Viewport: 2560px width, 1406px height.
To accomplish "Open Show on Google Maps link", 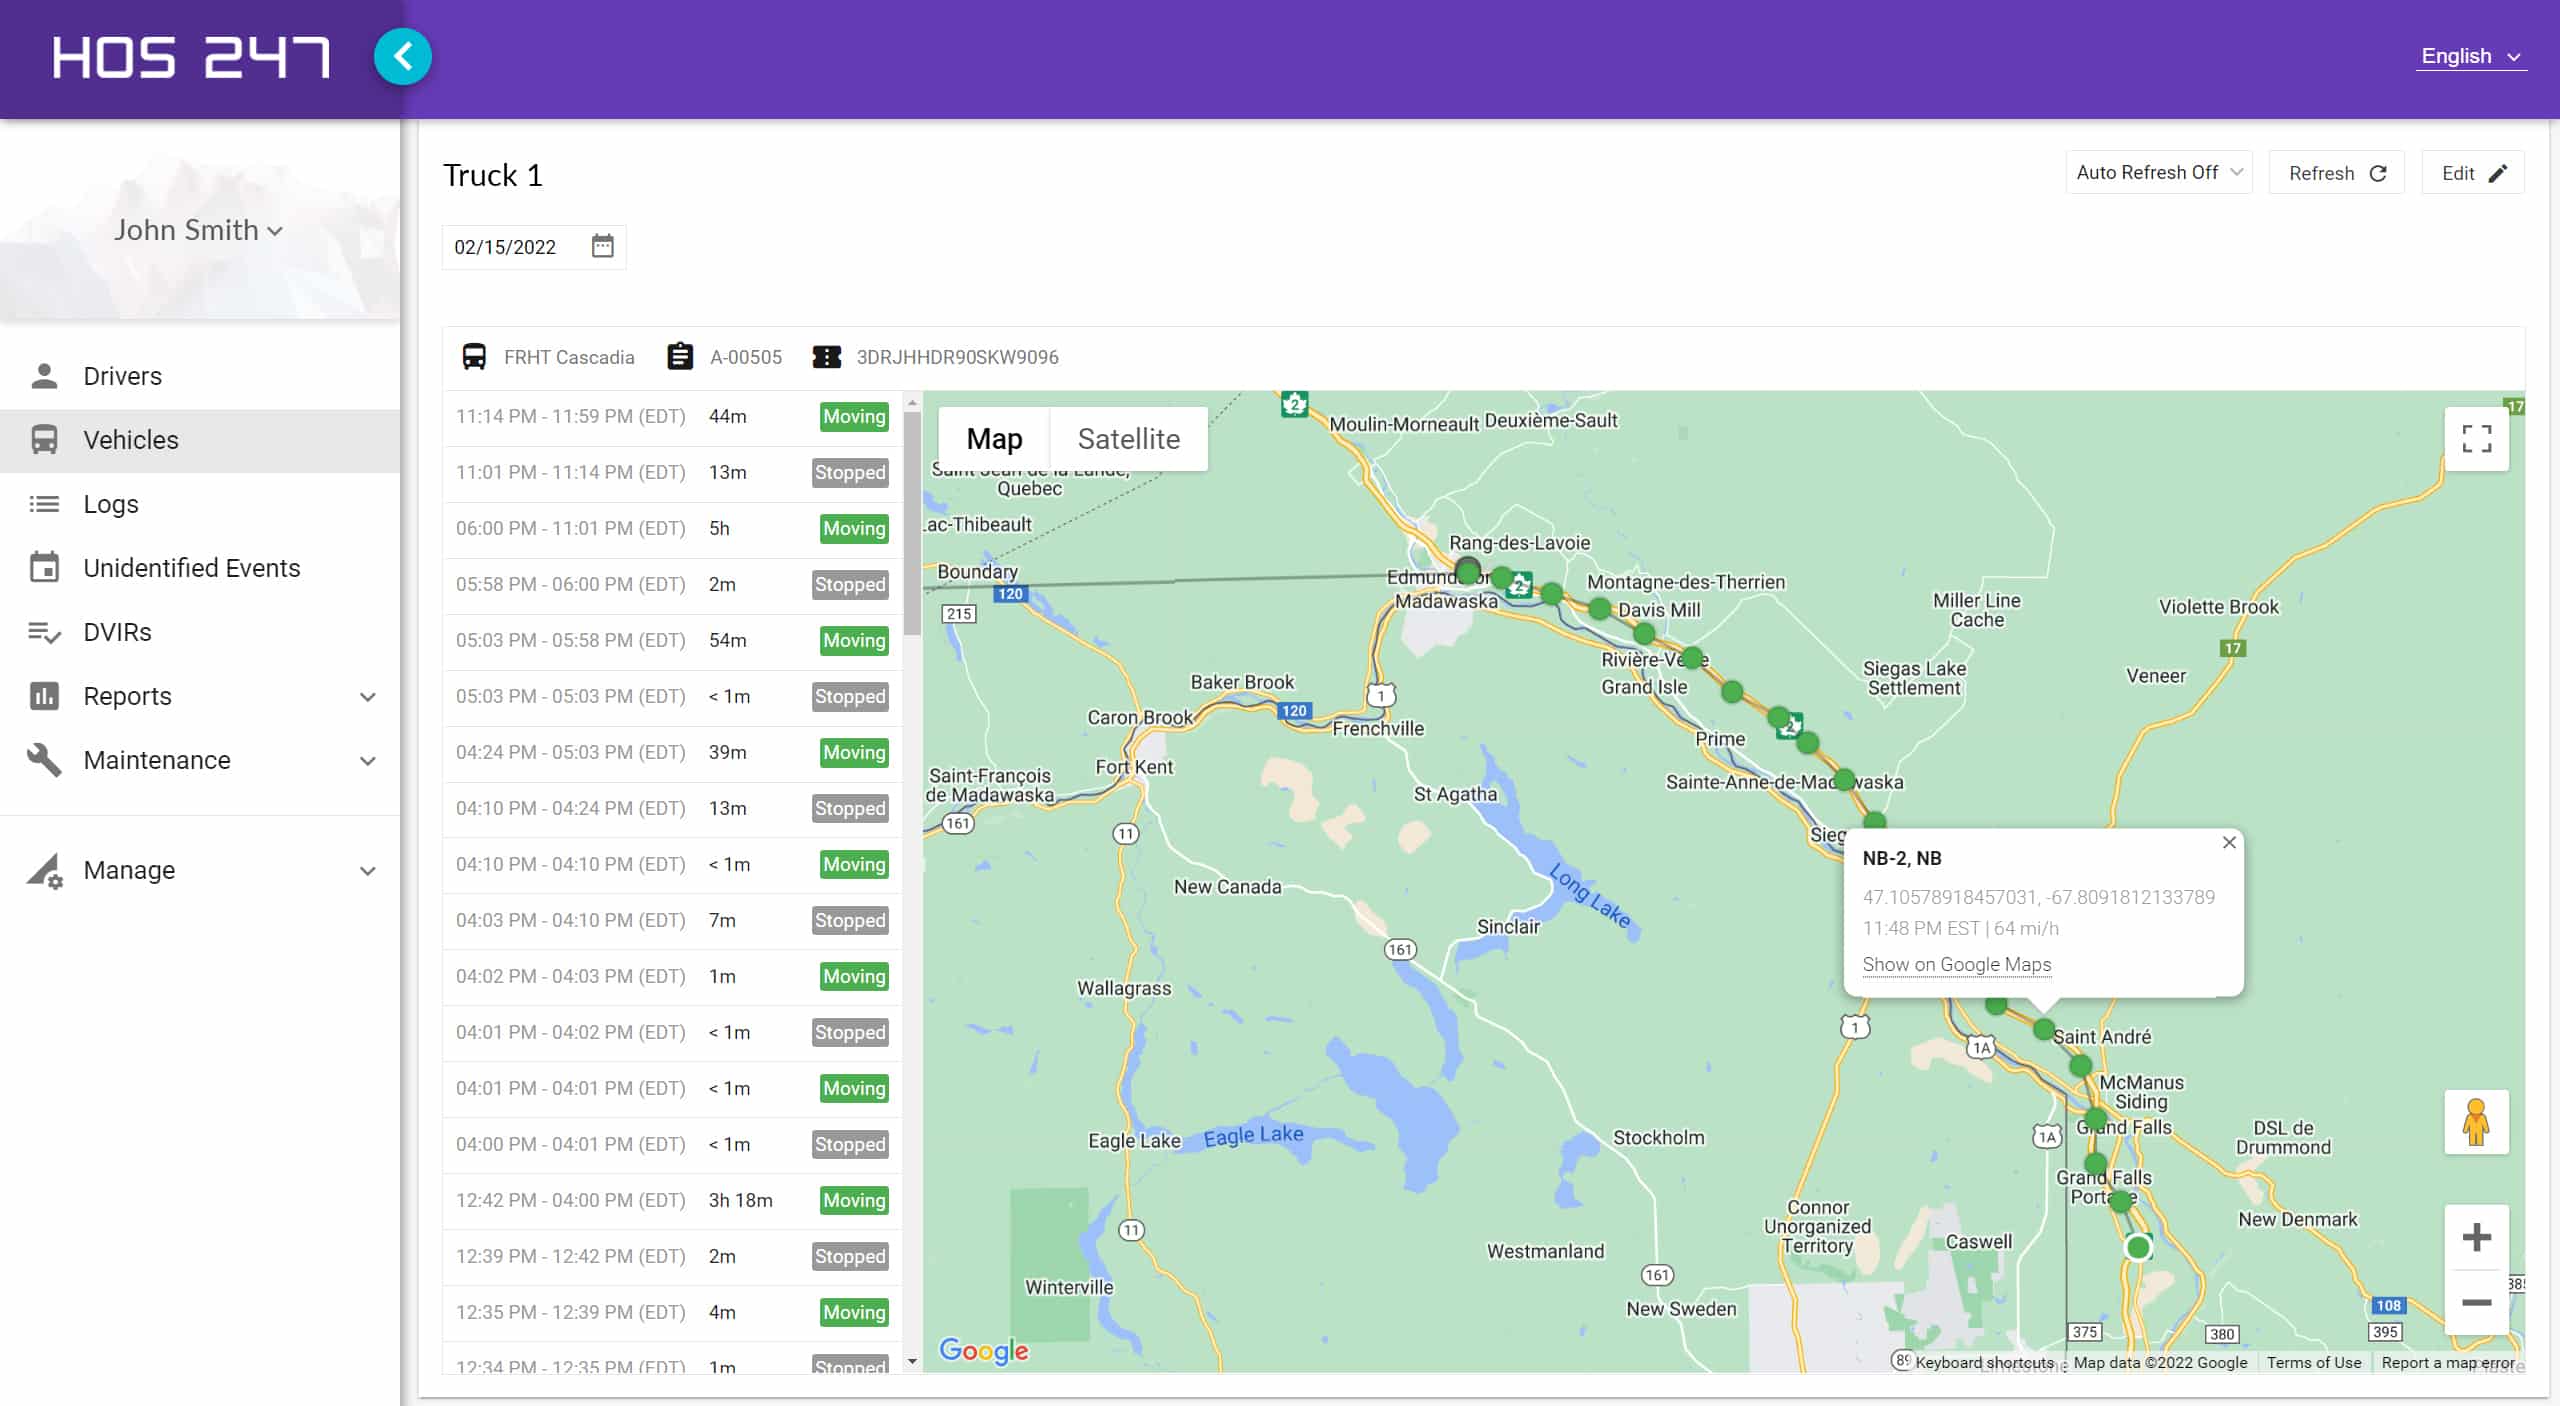I will [x=1956, y=964].
